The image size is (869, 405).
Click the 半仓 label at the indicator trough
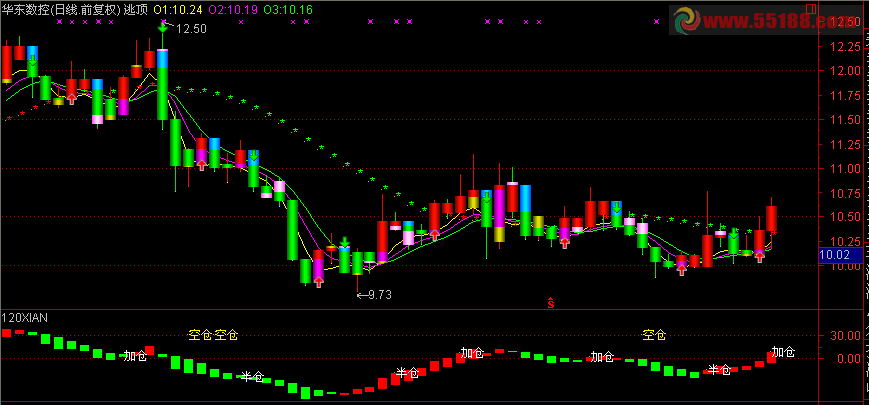(x=252, y=377)
